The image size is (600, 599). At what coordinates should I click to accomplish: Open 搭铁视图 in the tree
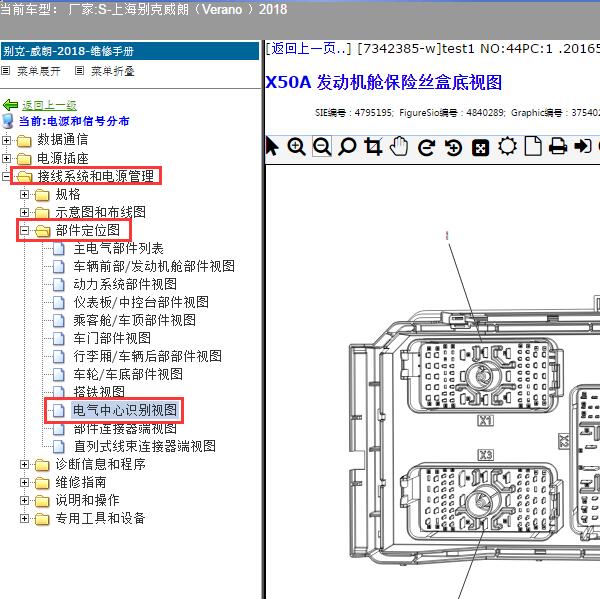(x=99, y=392)
